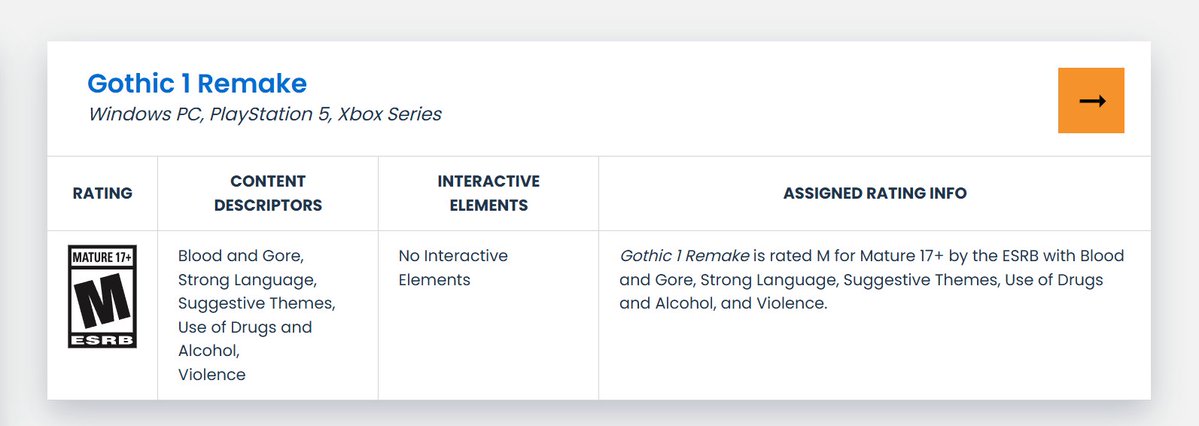The height and width of the screenshot is (426, 1199).
Task: Click the No Interactive Elements cell text
Action: tap(452, 268)
